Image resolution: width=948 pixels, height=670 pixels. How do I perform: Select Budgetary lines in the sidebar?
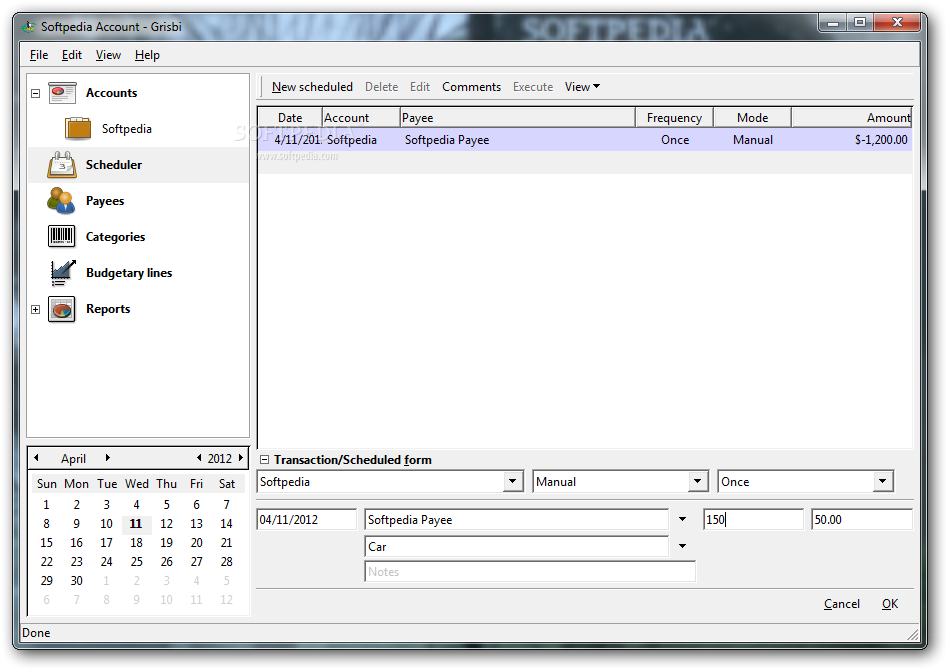click(129, 273)
